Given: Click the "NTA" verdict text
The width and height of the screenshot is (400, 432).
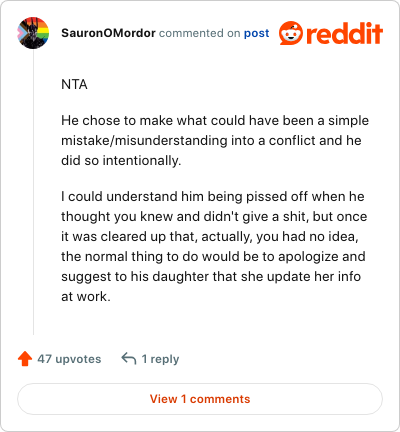Looking at the screenshot, I should (x=74, y=84).
